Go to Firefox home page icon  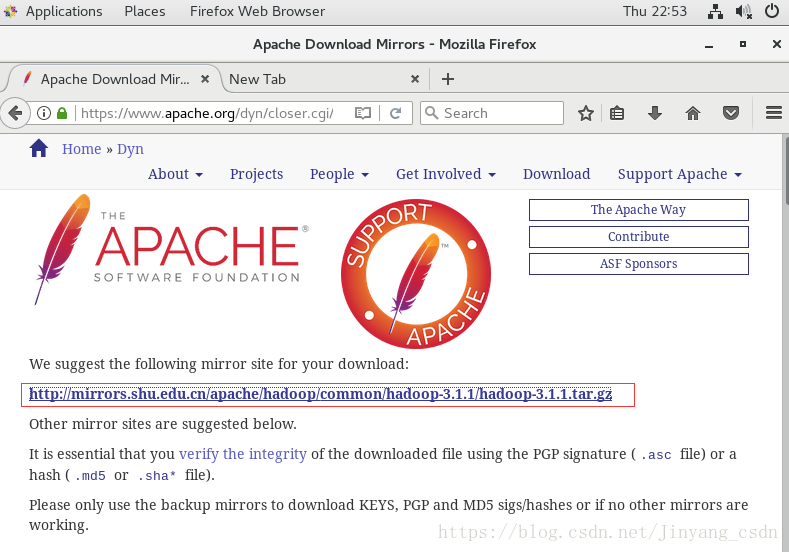693,113
